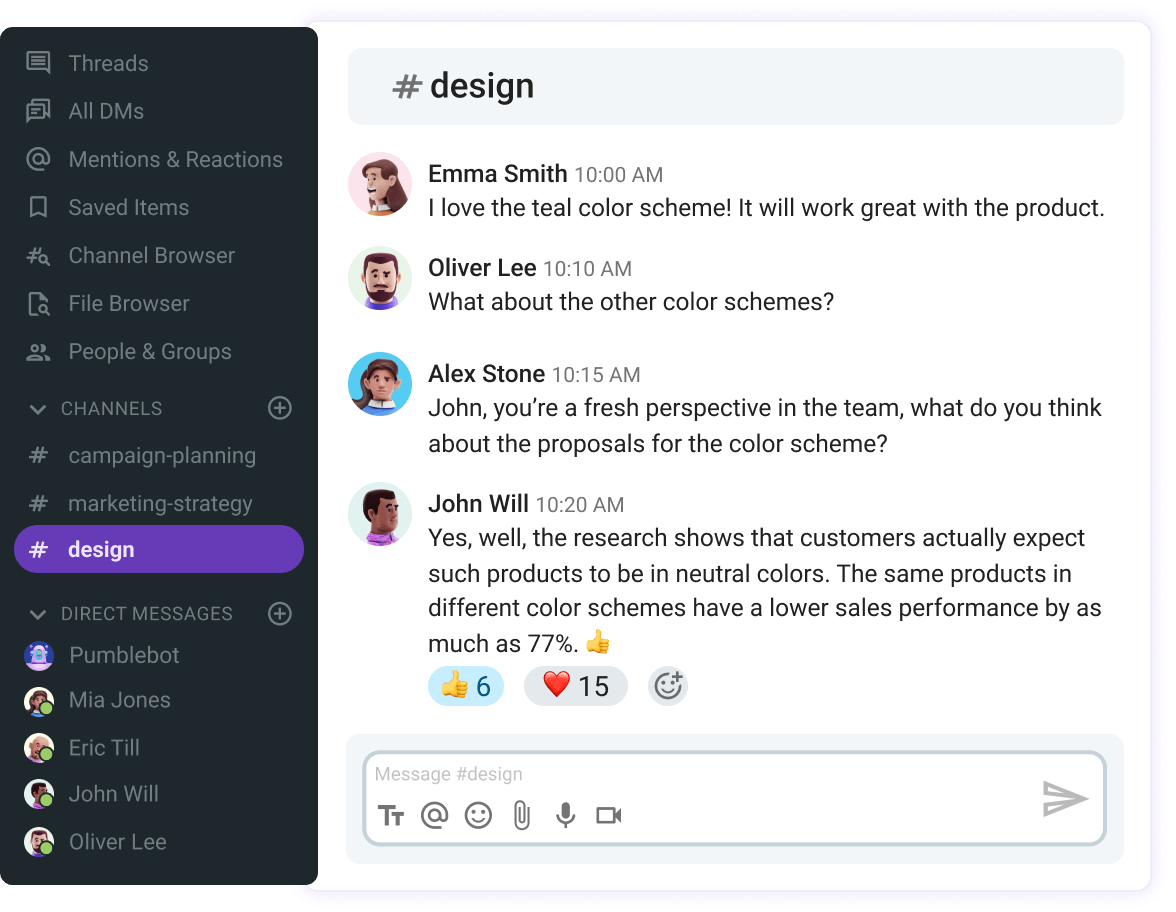Collapse the Direct Messages section

point(38,614)
